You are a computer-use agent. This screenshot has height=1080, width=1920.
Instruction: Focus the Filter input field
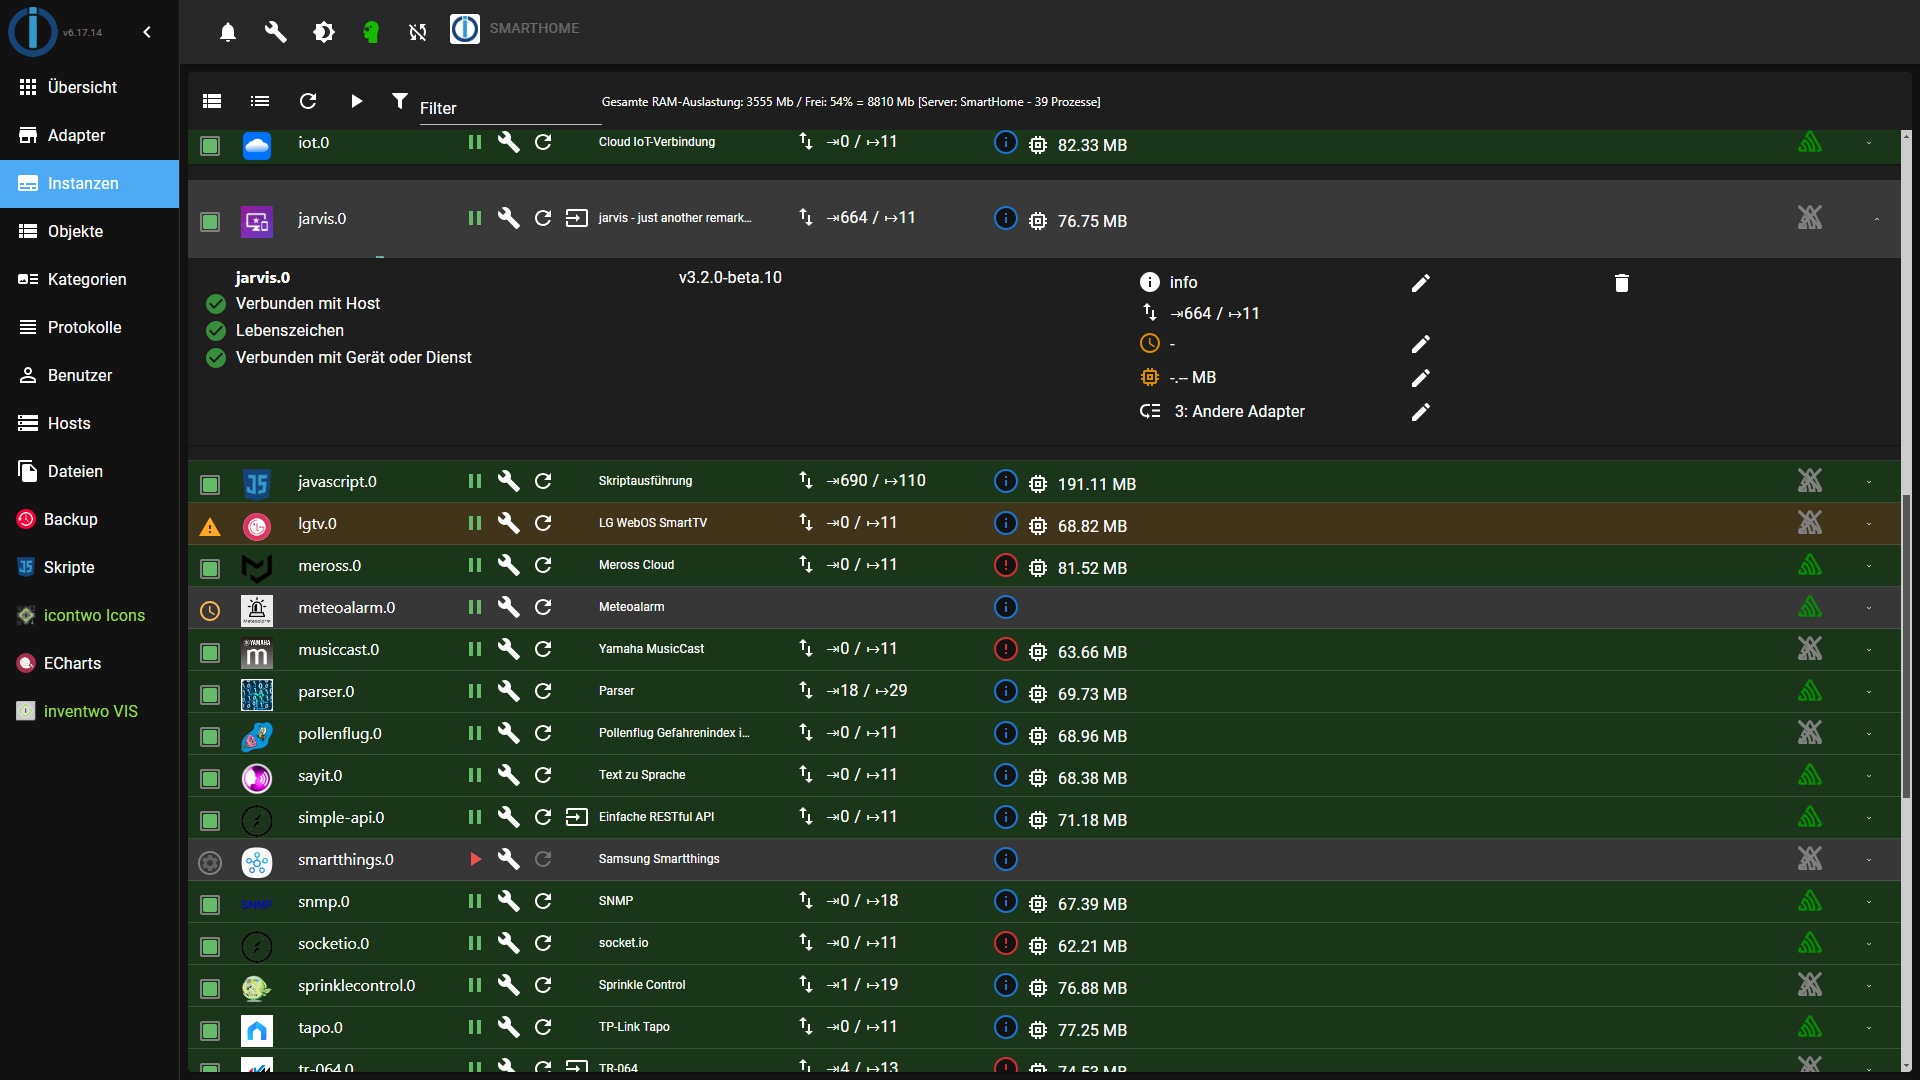click(509, 108)
